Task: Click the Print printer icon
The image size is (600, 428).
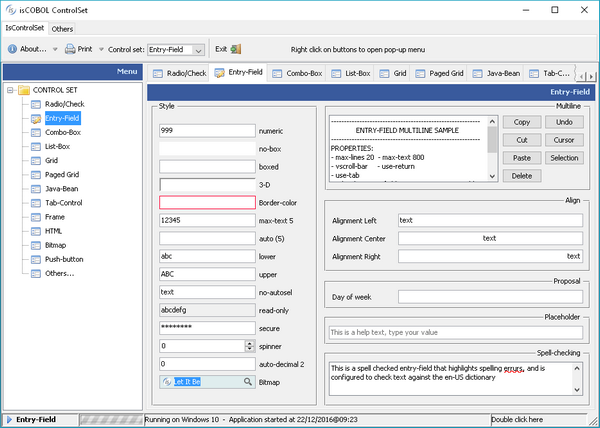Action: [70, 49]
